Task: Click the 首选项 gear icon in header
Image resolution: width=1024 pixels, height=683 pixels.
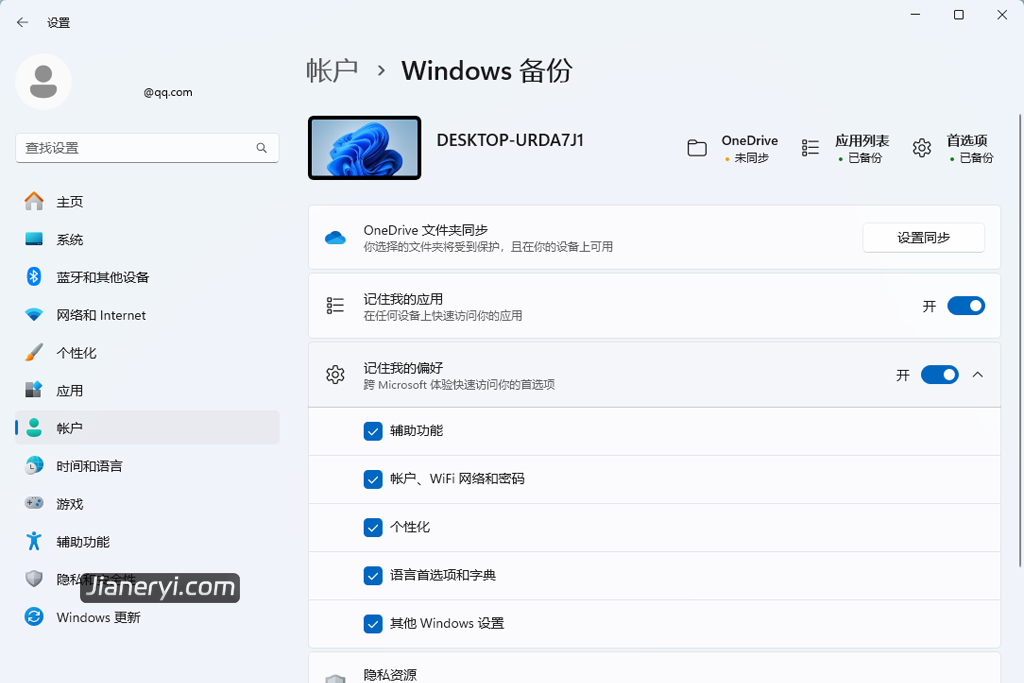Action: 921,148
